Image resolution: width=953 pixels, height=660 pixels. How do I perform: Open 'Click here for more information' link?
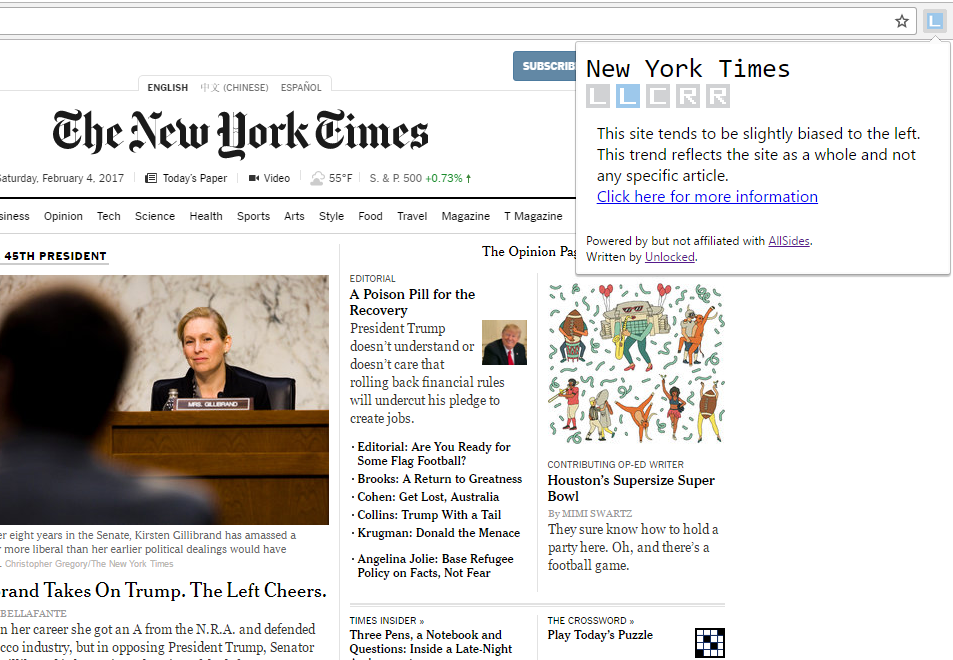coord(707,197)
